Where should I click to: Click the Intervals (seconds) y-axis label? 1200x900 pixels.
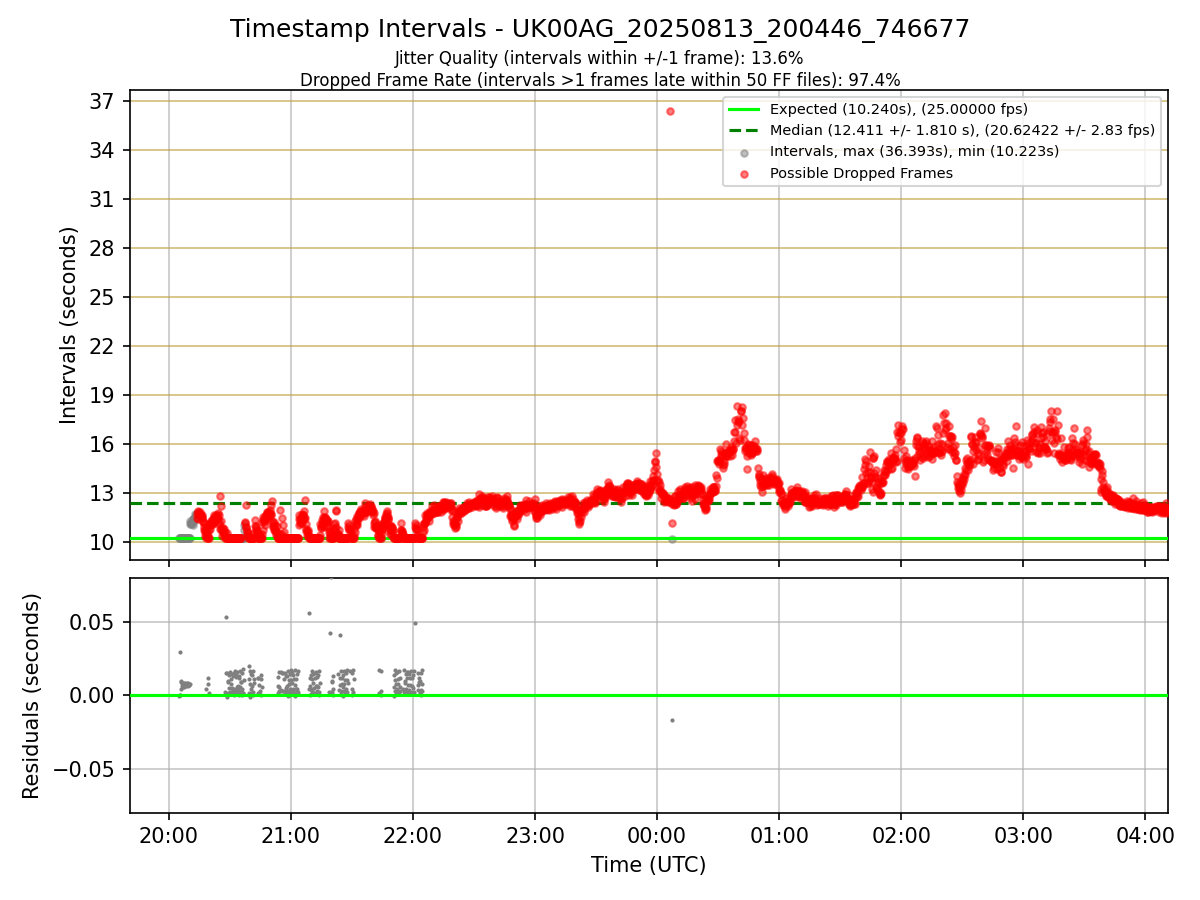pyautogui.click(x=68, y=325)
